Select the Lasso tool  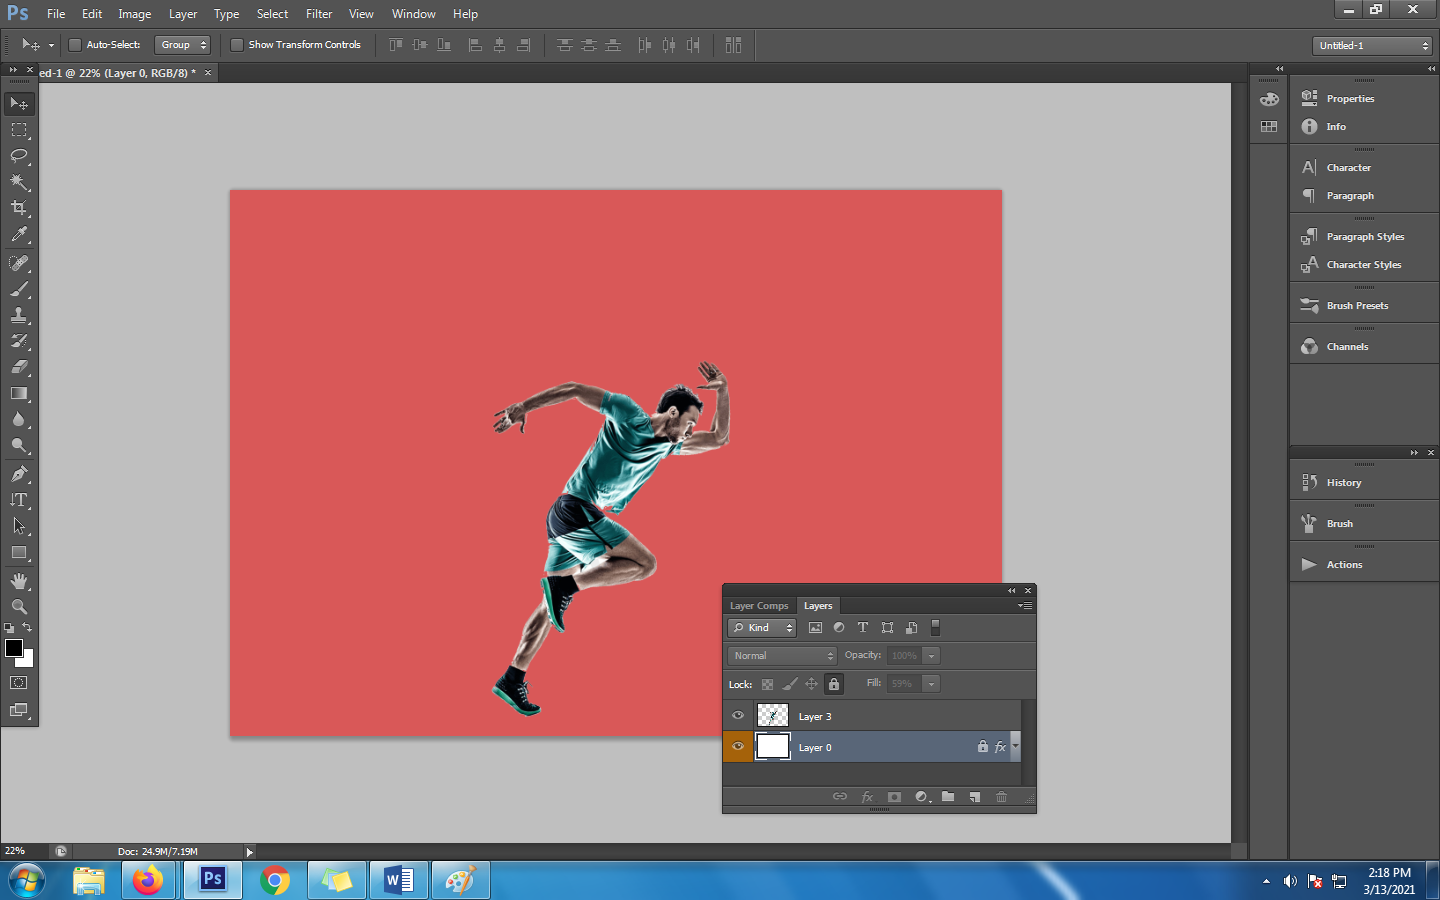point(19,156)
